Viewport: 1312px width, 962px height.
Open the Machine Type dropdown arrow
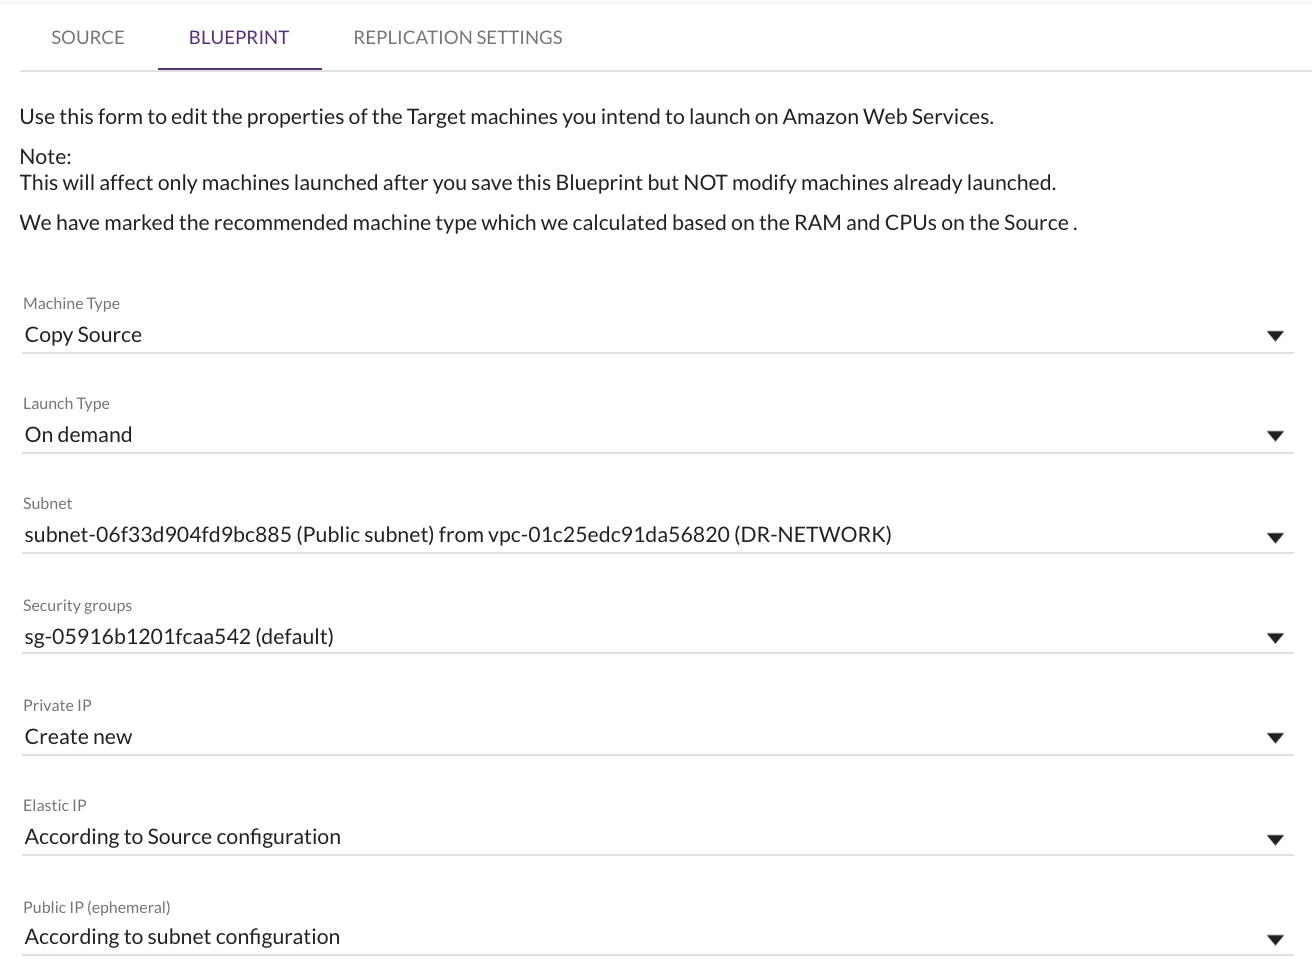[x=1276, y=336]
